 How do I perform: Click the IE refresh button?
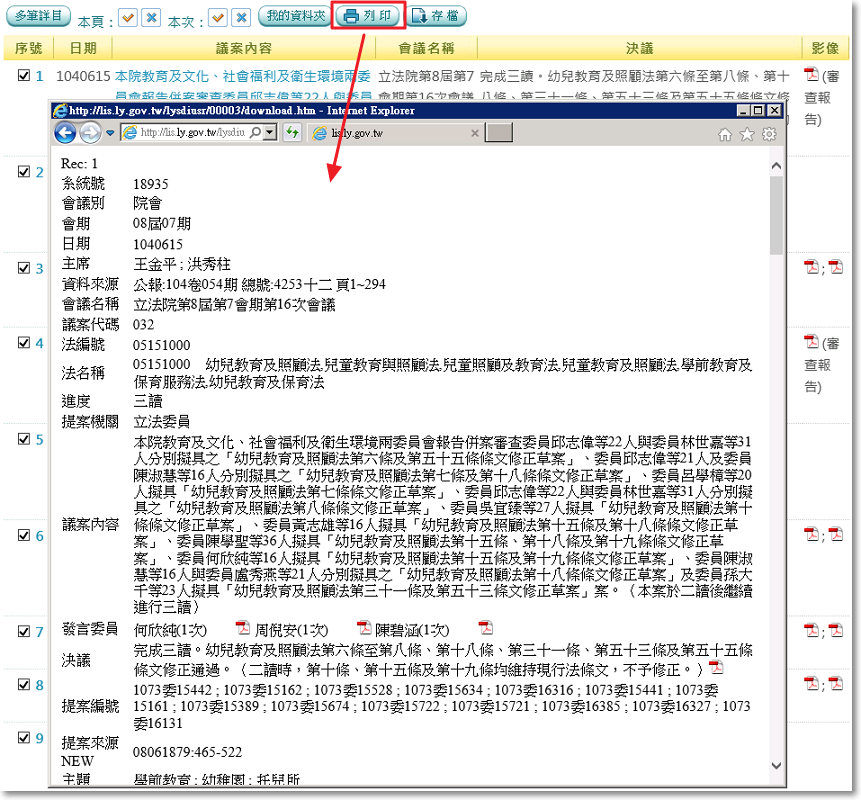(x=293, y=133)
